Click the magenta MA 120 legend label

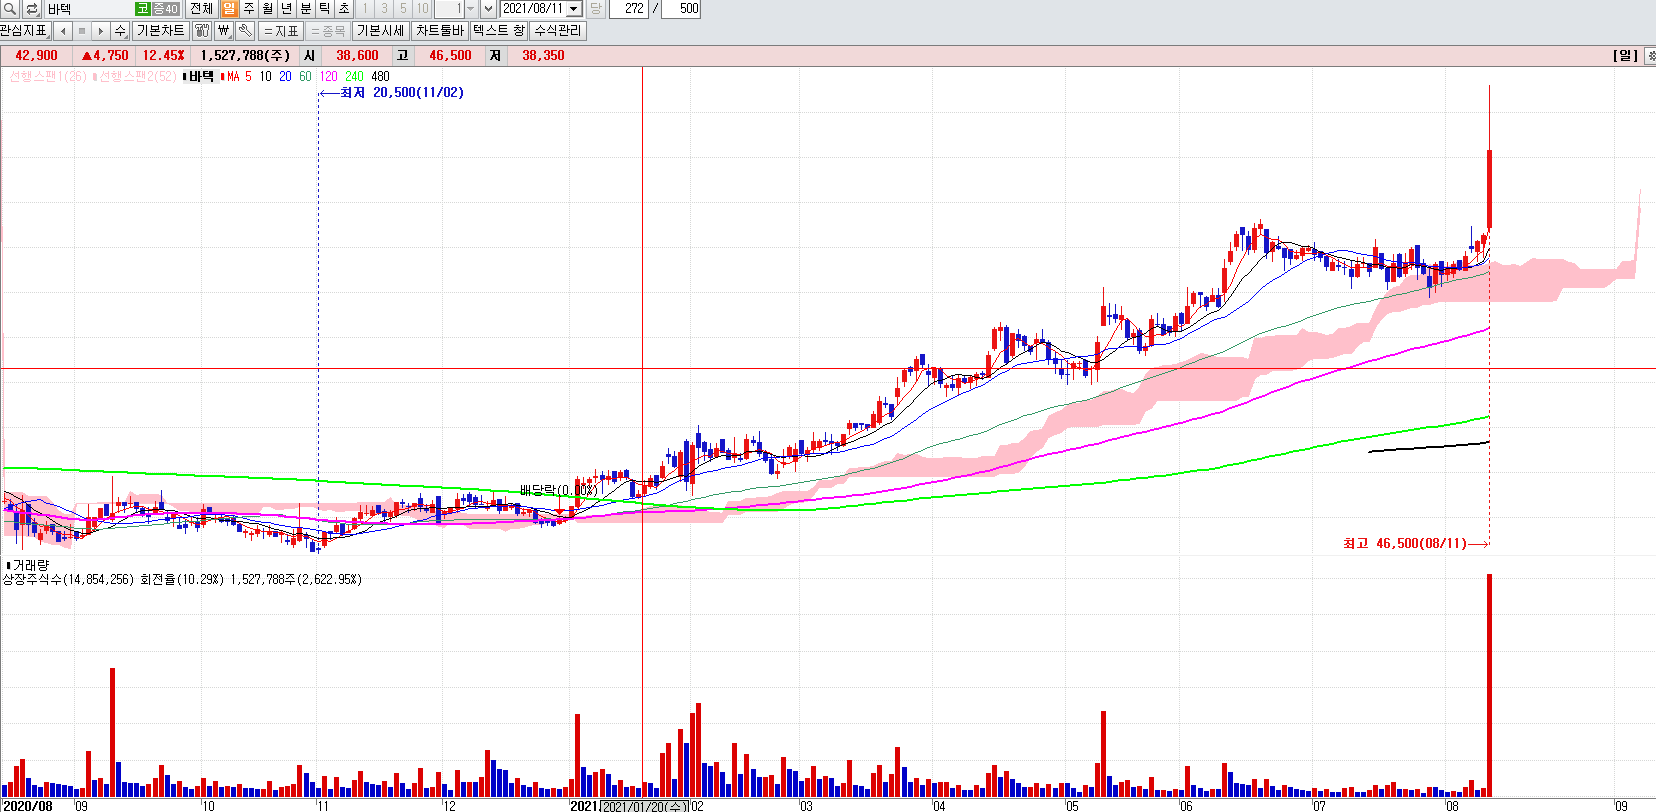(328, 76)
